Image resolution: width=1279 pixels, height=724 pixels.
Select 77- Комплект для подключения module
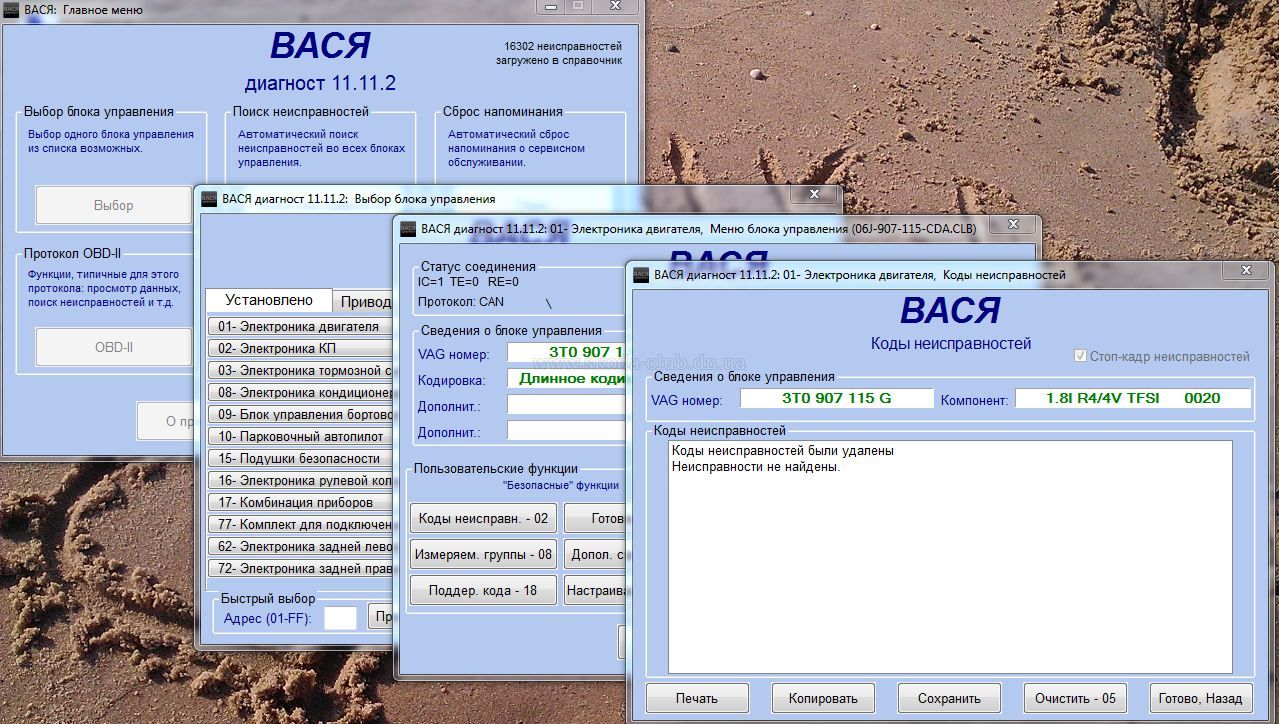pos(300,524)
